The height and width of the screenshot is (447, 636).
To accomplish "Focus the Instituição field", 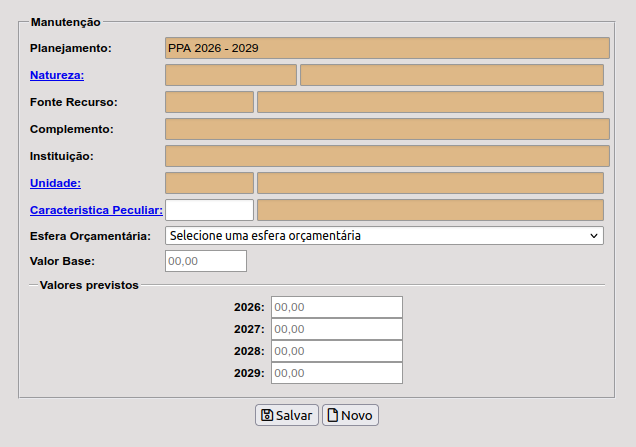I will tap(387, 156).
